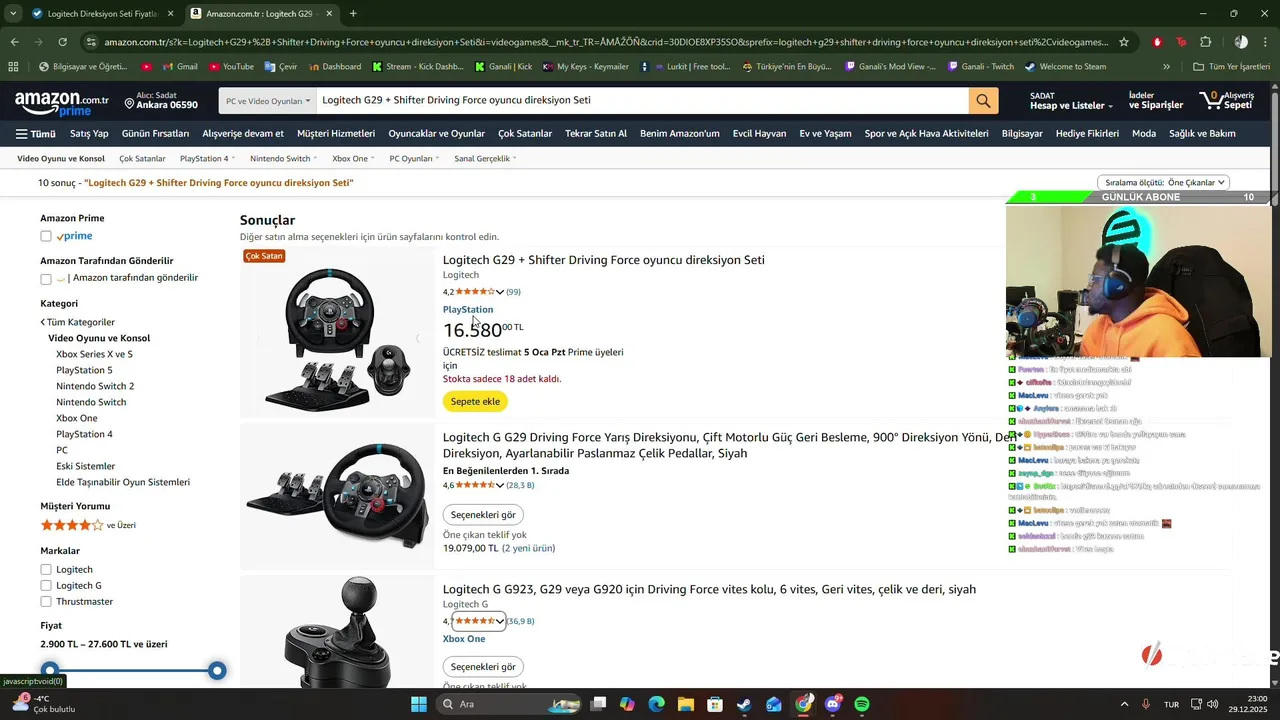Open Tekrar Satın Al nav item
This screenshot has height=720, width=1280.
click(596, 134)
